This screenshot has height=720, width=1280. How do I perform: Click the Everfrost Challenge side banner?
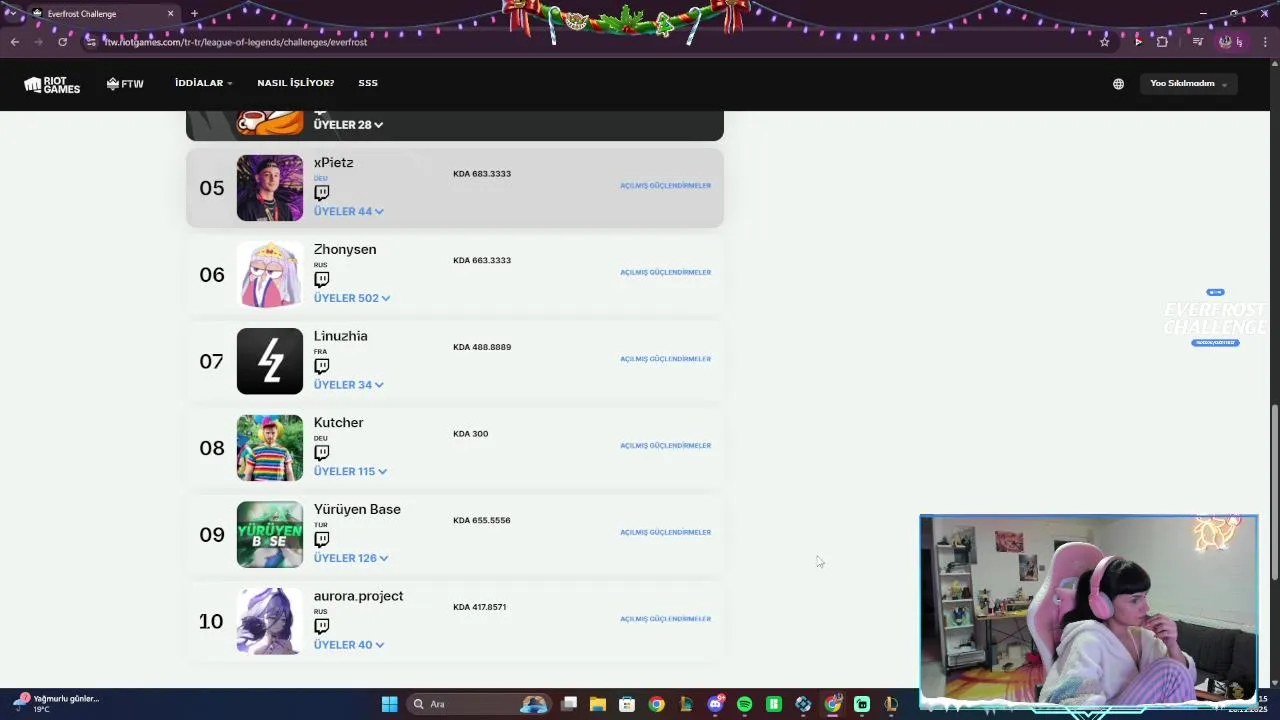click(1215, 319)
